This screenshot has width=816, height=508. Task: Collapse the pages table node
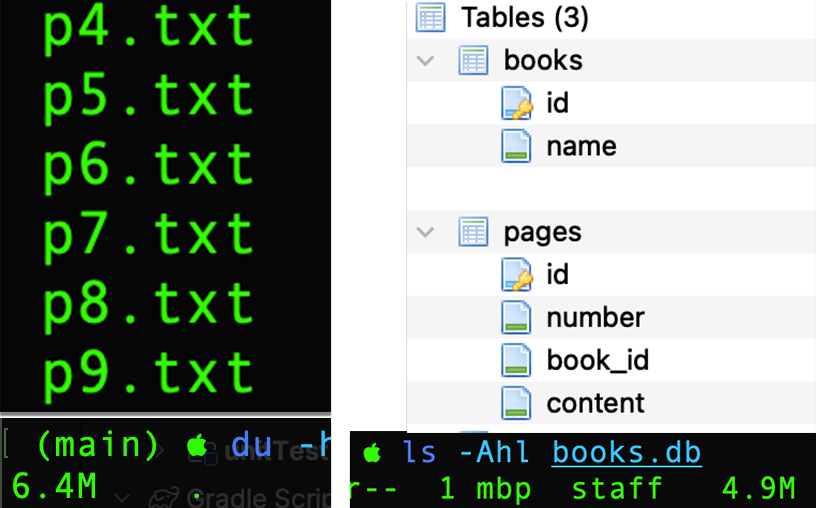(426, 233)
